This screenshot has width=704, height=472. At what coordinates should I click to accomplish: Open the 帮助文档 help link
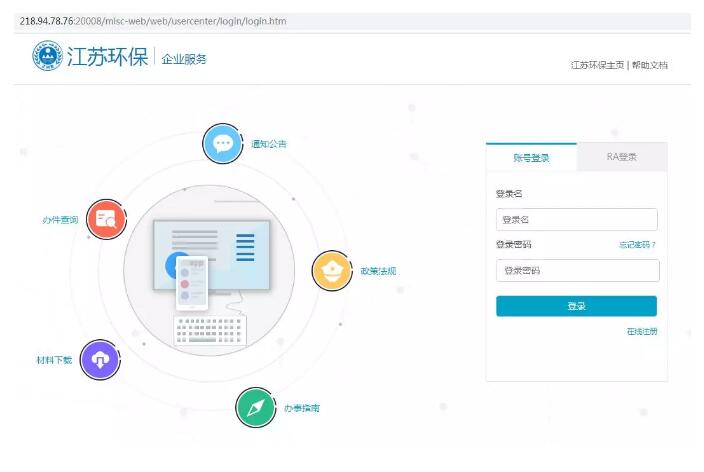(x=649, y=65)
